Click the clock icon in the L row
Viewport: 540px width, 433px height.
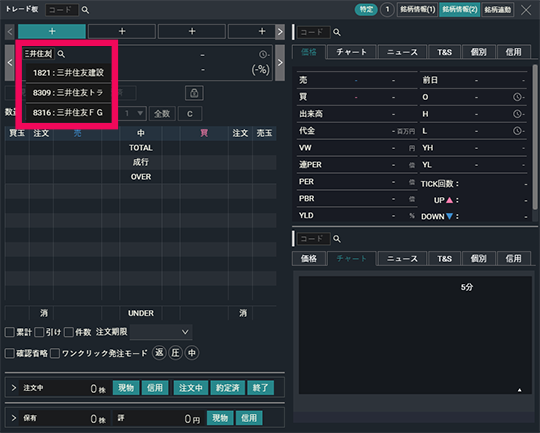[517, 131]
